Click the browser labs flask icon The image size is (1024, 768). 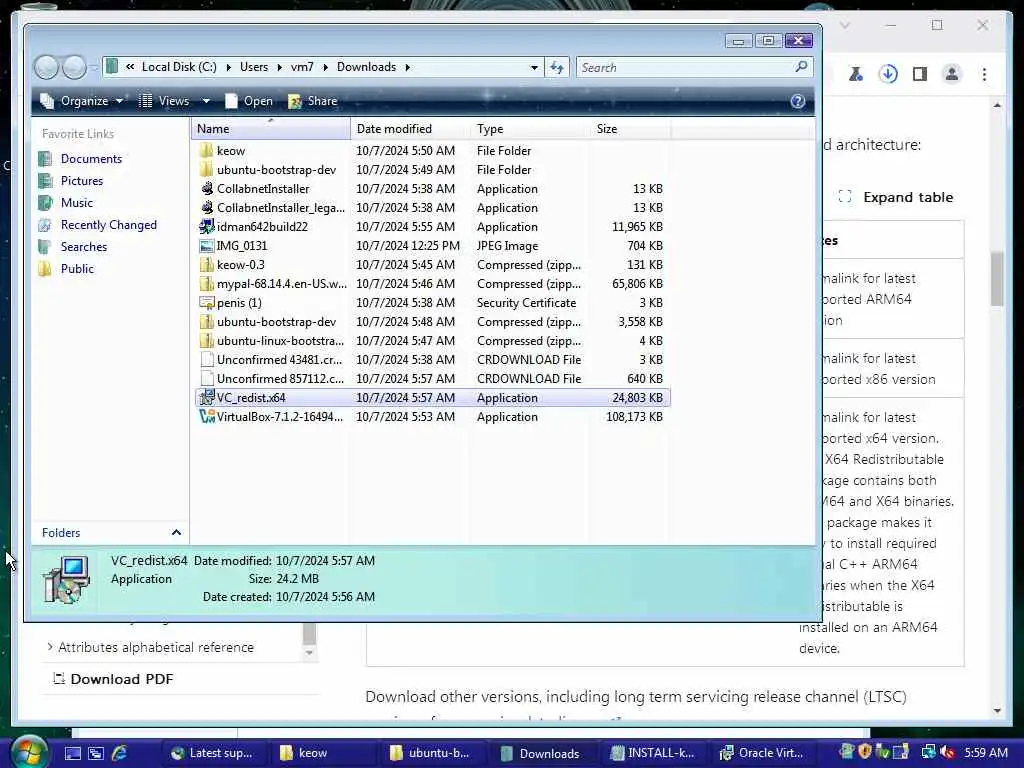point(856,74)
